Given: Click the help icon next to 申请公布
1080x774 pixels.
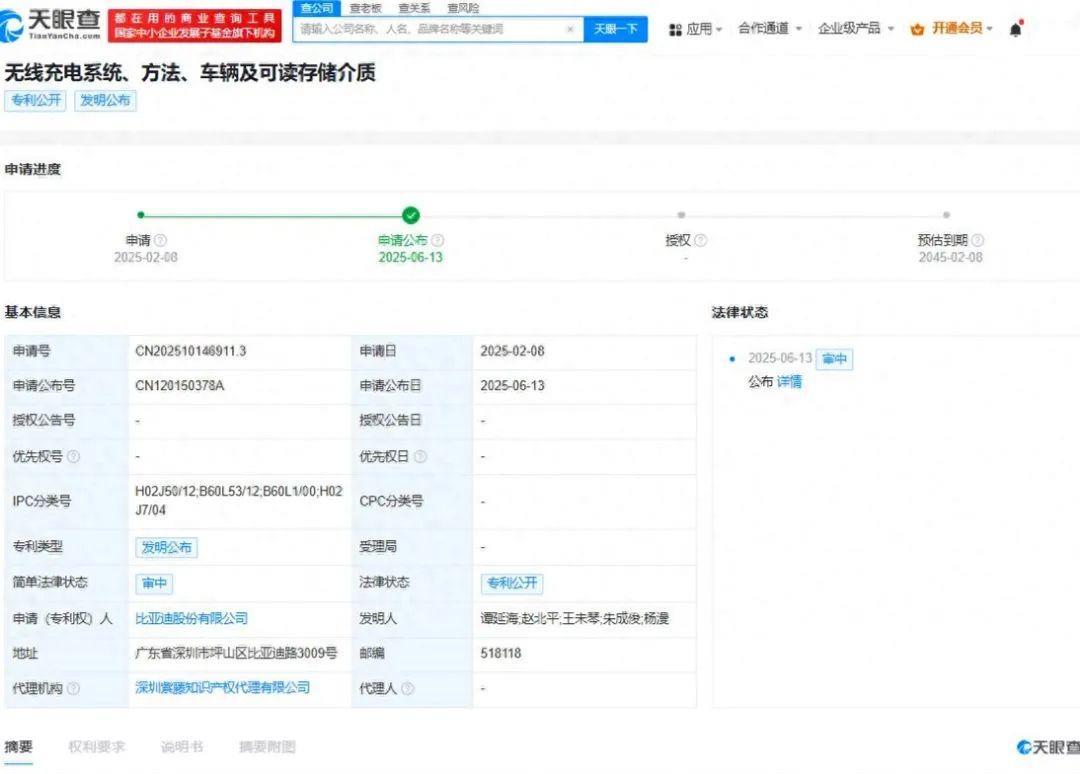Looking at the screenshot, I should (x=437, y=240).
